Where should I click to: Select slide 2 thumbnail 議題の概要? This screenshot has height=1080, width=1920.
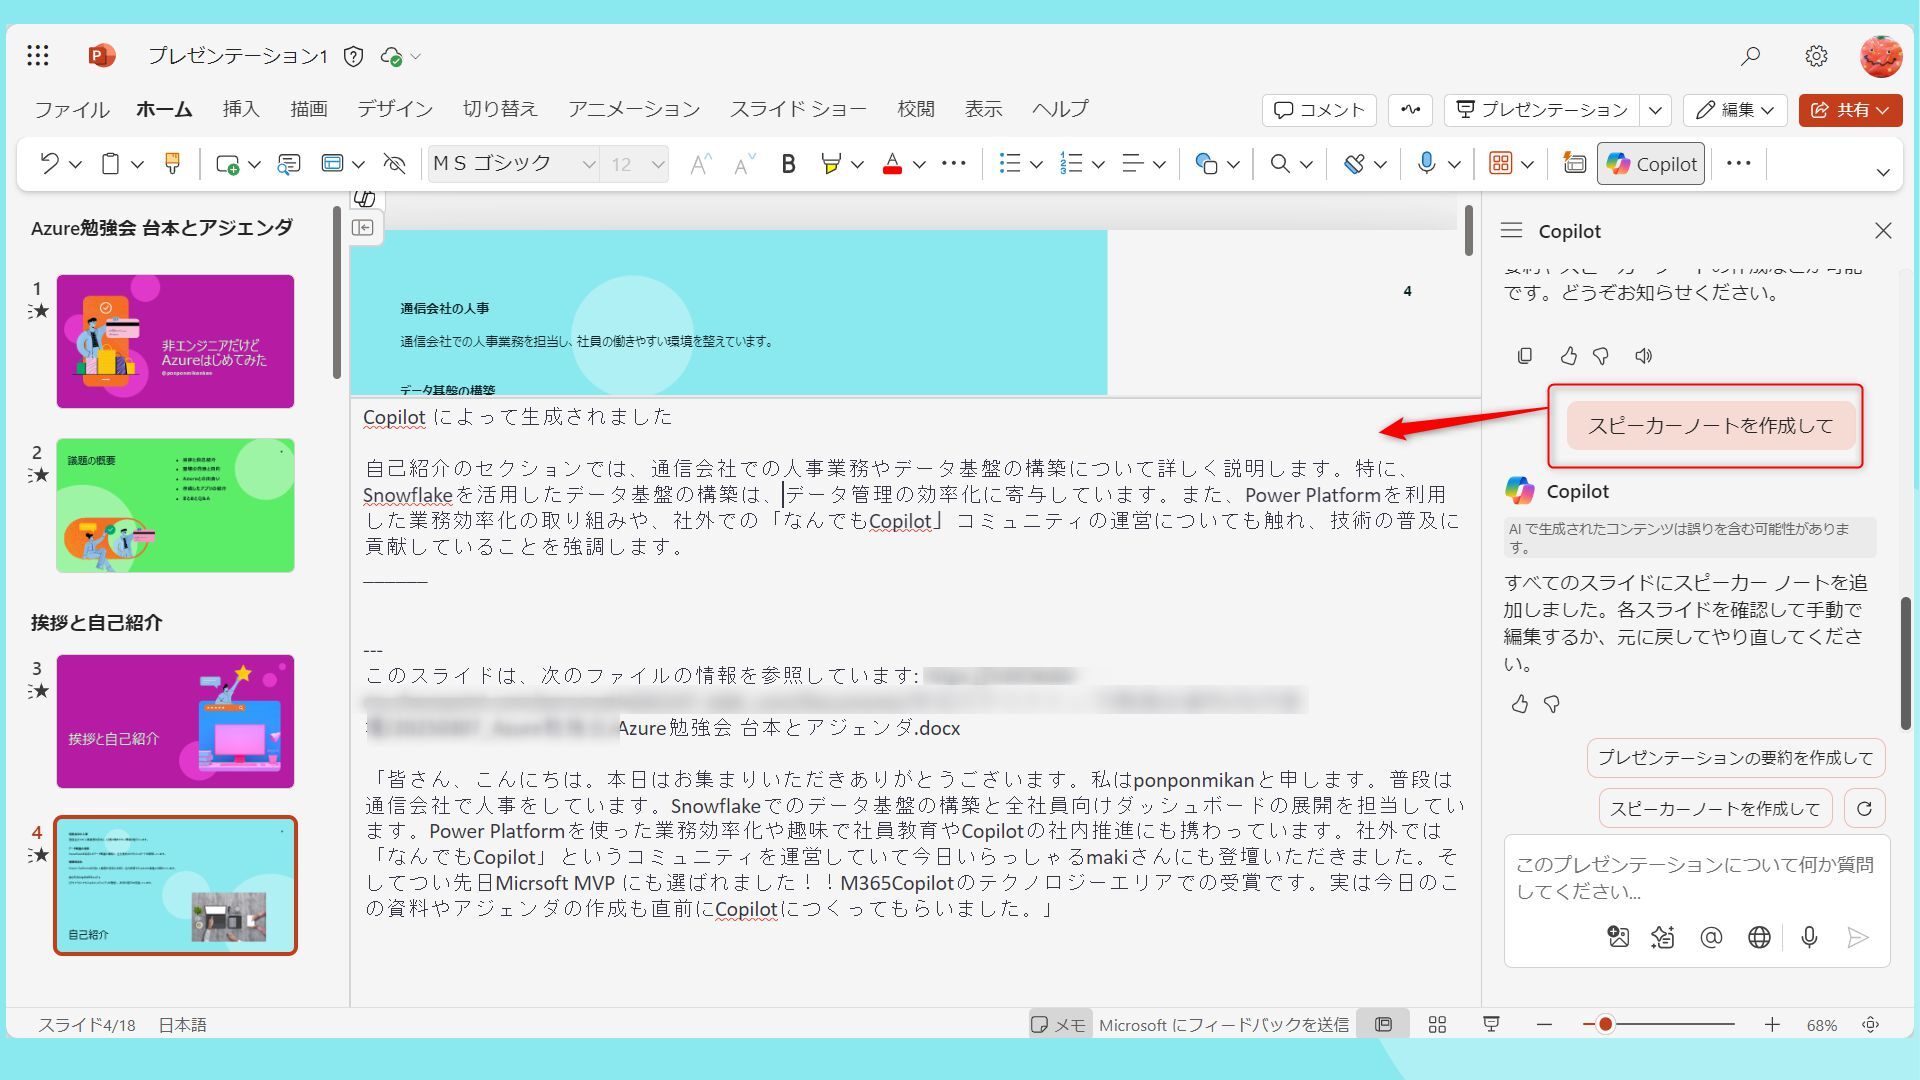[x=175, y=505]
